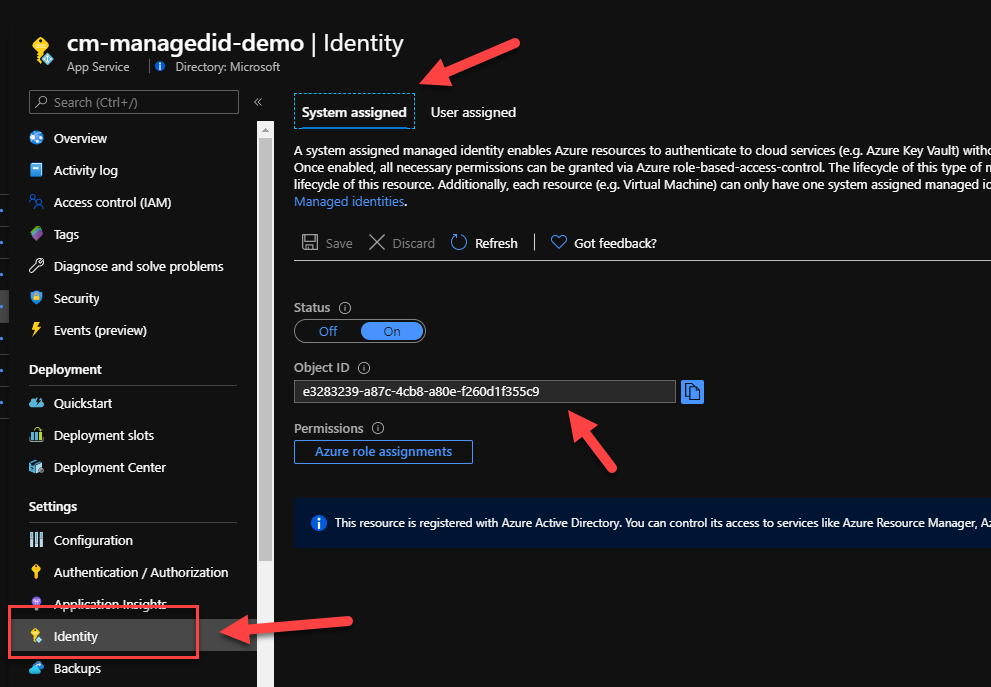Copy the Object ID to clipboard

[x=692, y=392]
